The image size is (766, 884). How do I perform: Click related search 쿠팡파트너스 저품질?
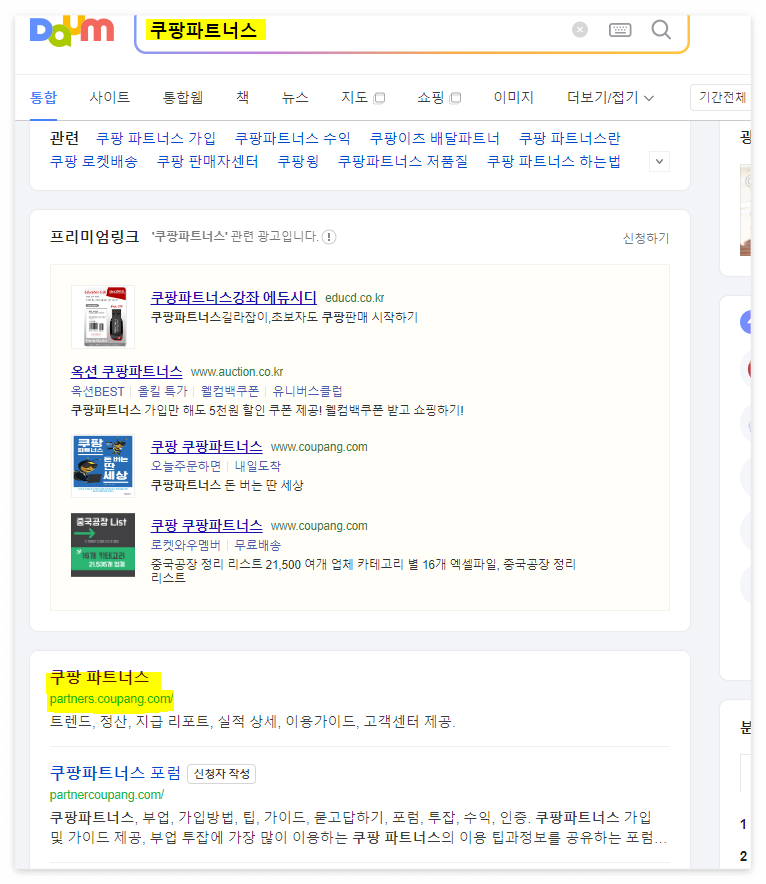[403, 162]
